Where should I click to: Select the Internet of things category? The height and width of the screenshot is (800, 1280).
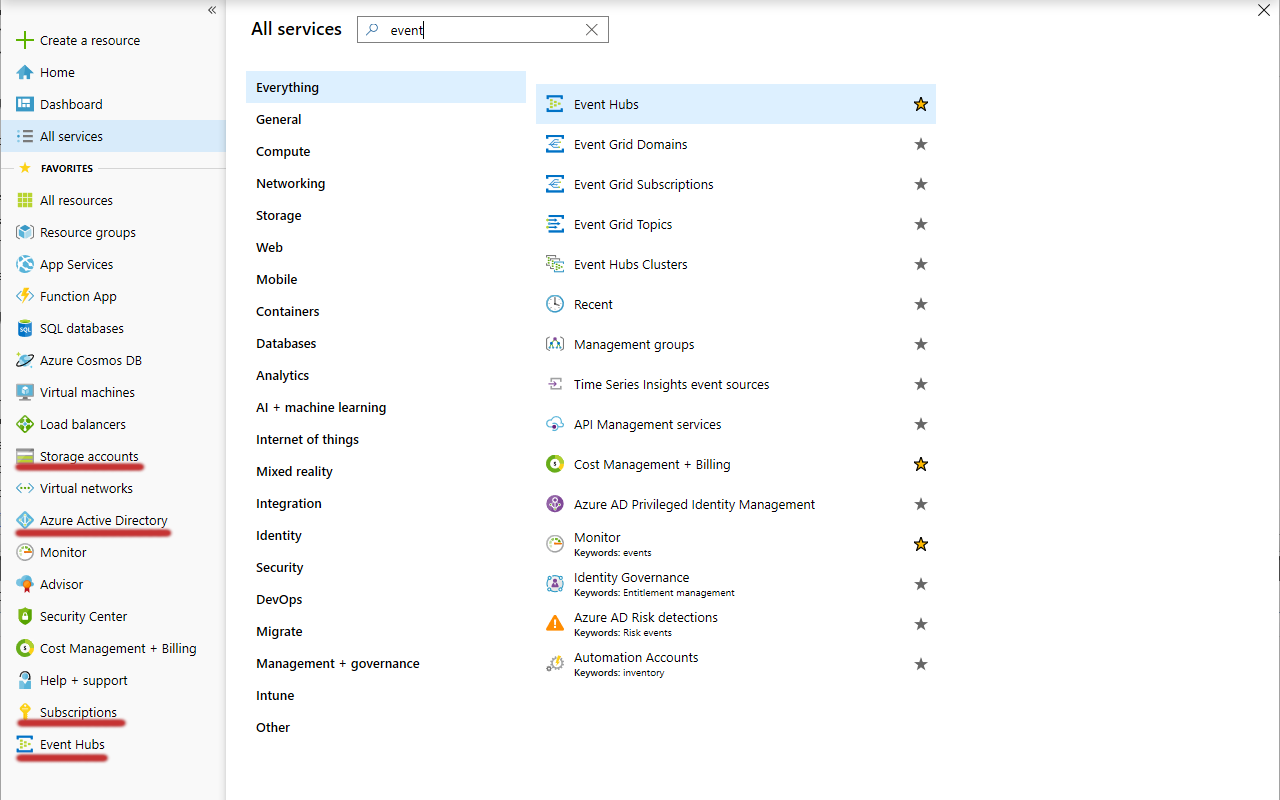coord(307,440)
